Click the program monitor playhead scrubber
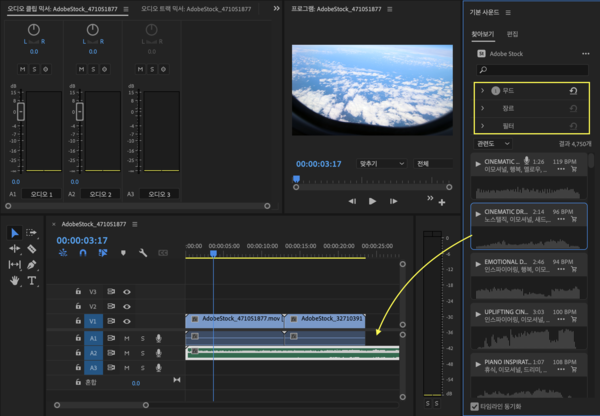 295,180
